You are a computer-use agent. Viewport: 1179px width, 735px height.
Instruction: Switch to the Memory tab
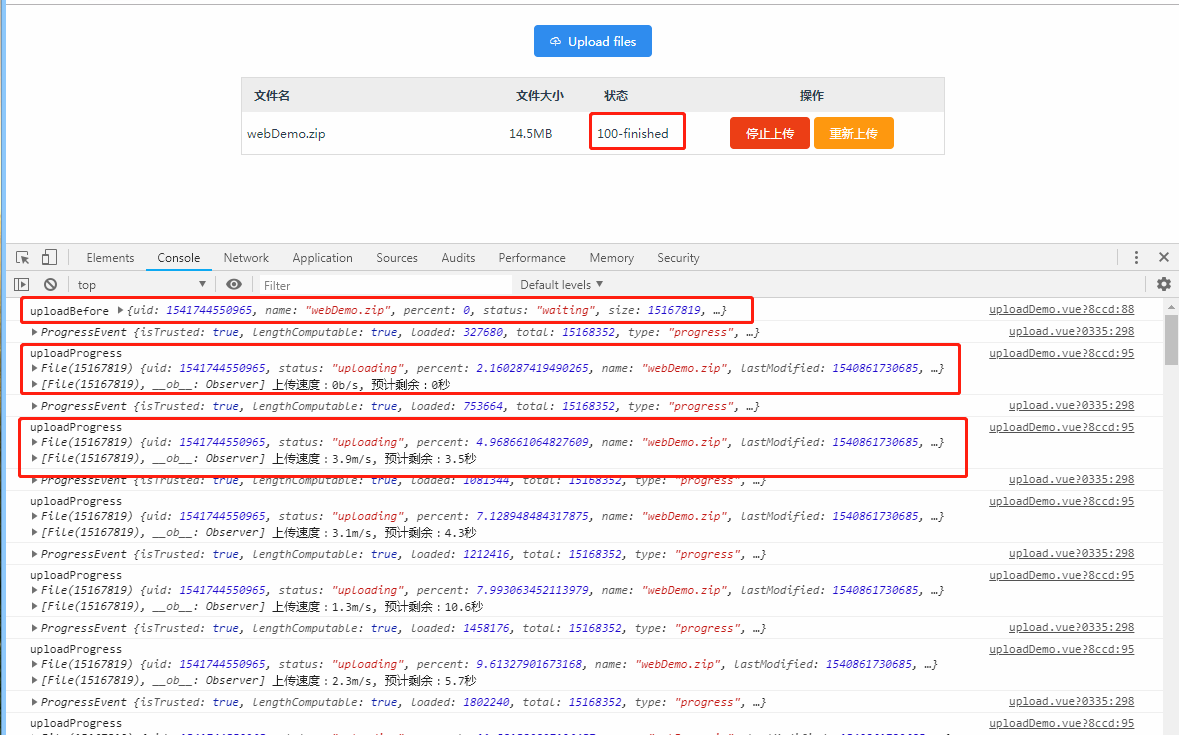coord(611,258)
